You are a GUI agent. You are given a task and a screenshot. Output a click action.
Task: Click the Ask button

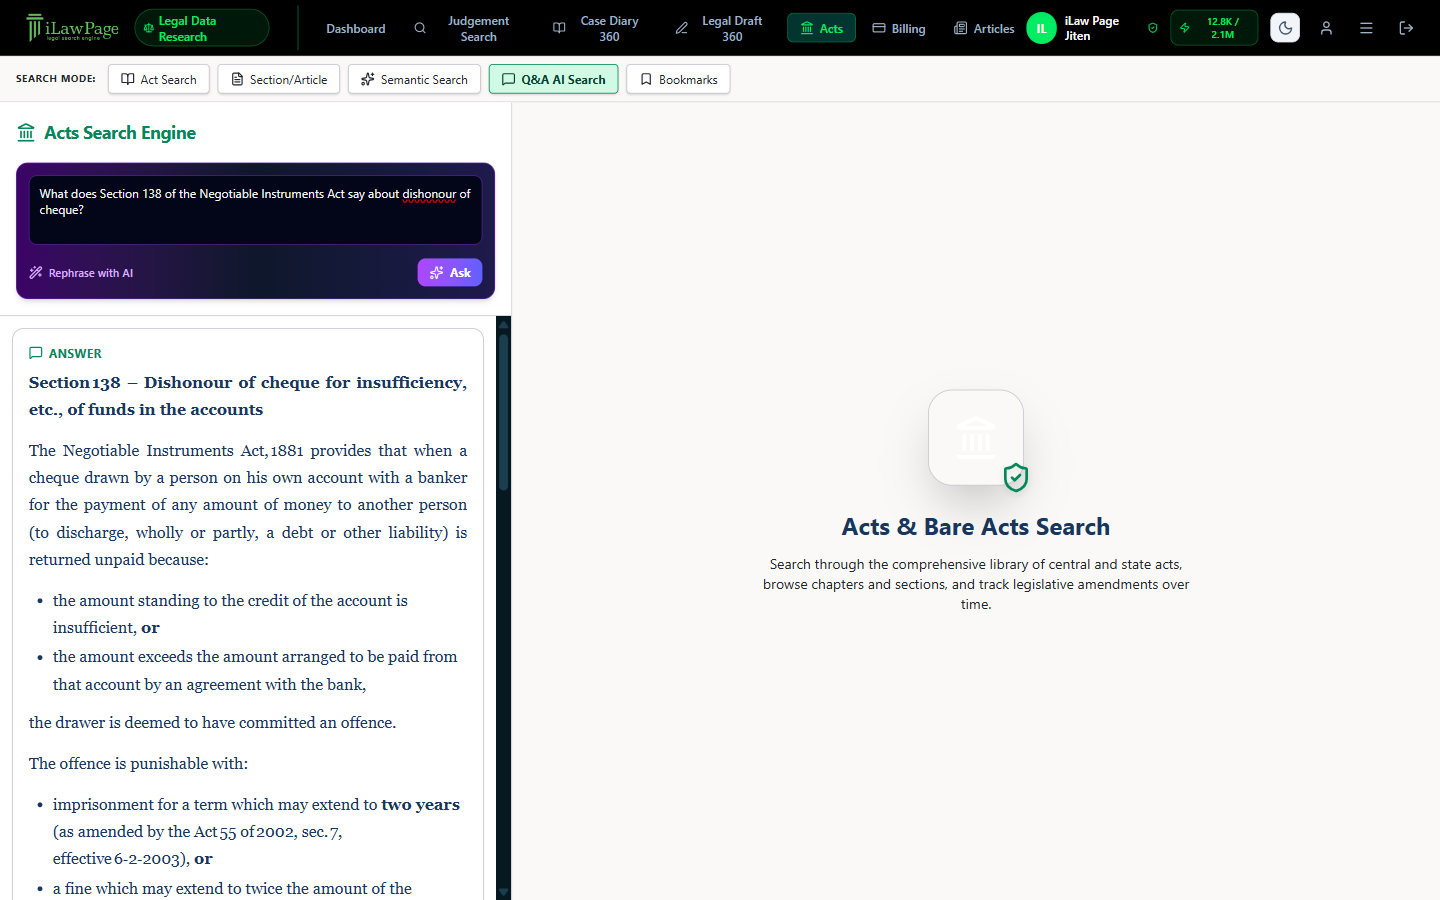pos(450,273)
